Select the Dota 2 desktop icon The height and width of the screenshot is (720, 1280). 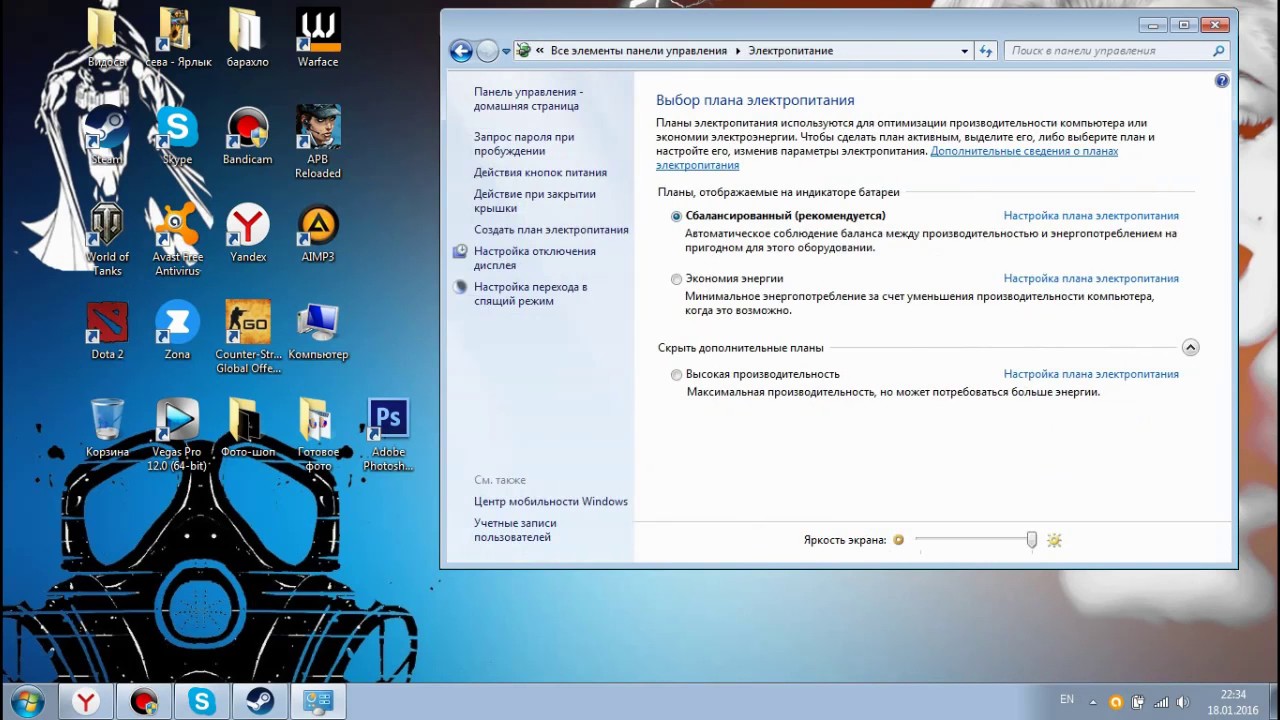click(x=107, y=330)
